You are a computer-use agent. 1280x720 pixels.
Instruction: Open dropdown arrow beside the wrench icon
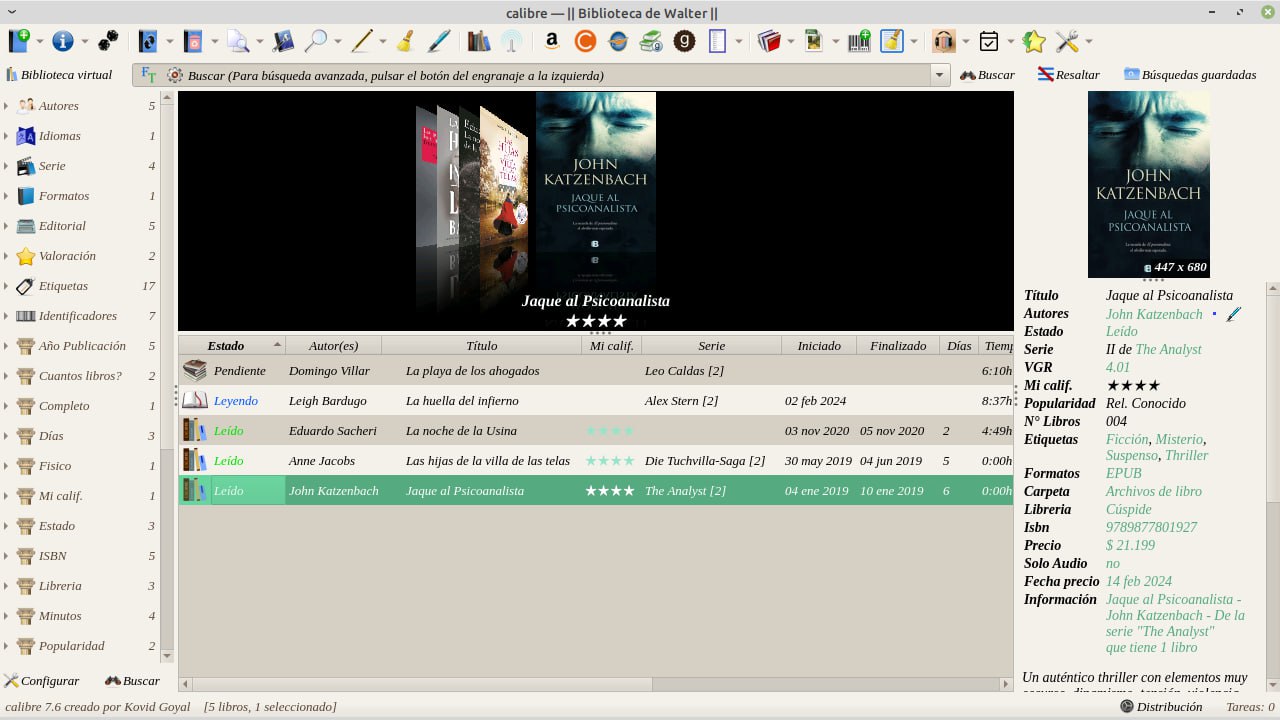(1088, 42)
